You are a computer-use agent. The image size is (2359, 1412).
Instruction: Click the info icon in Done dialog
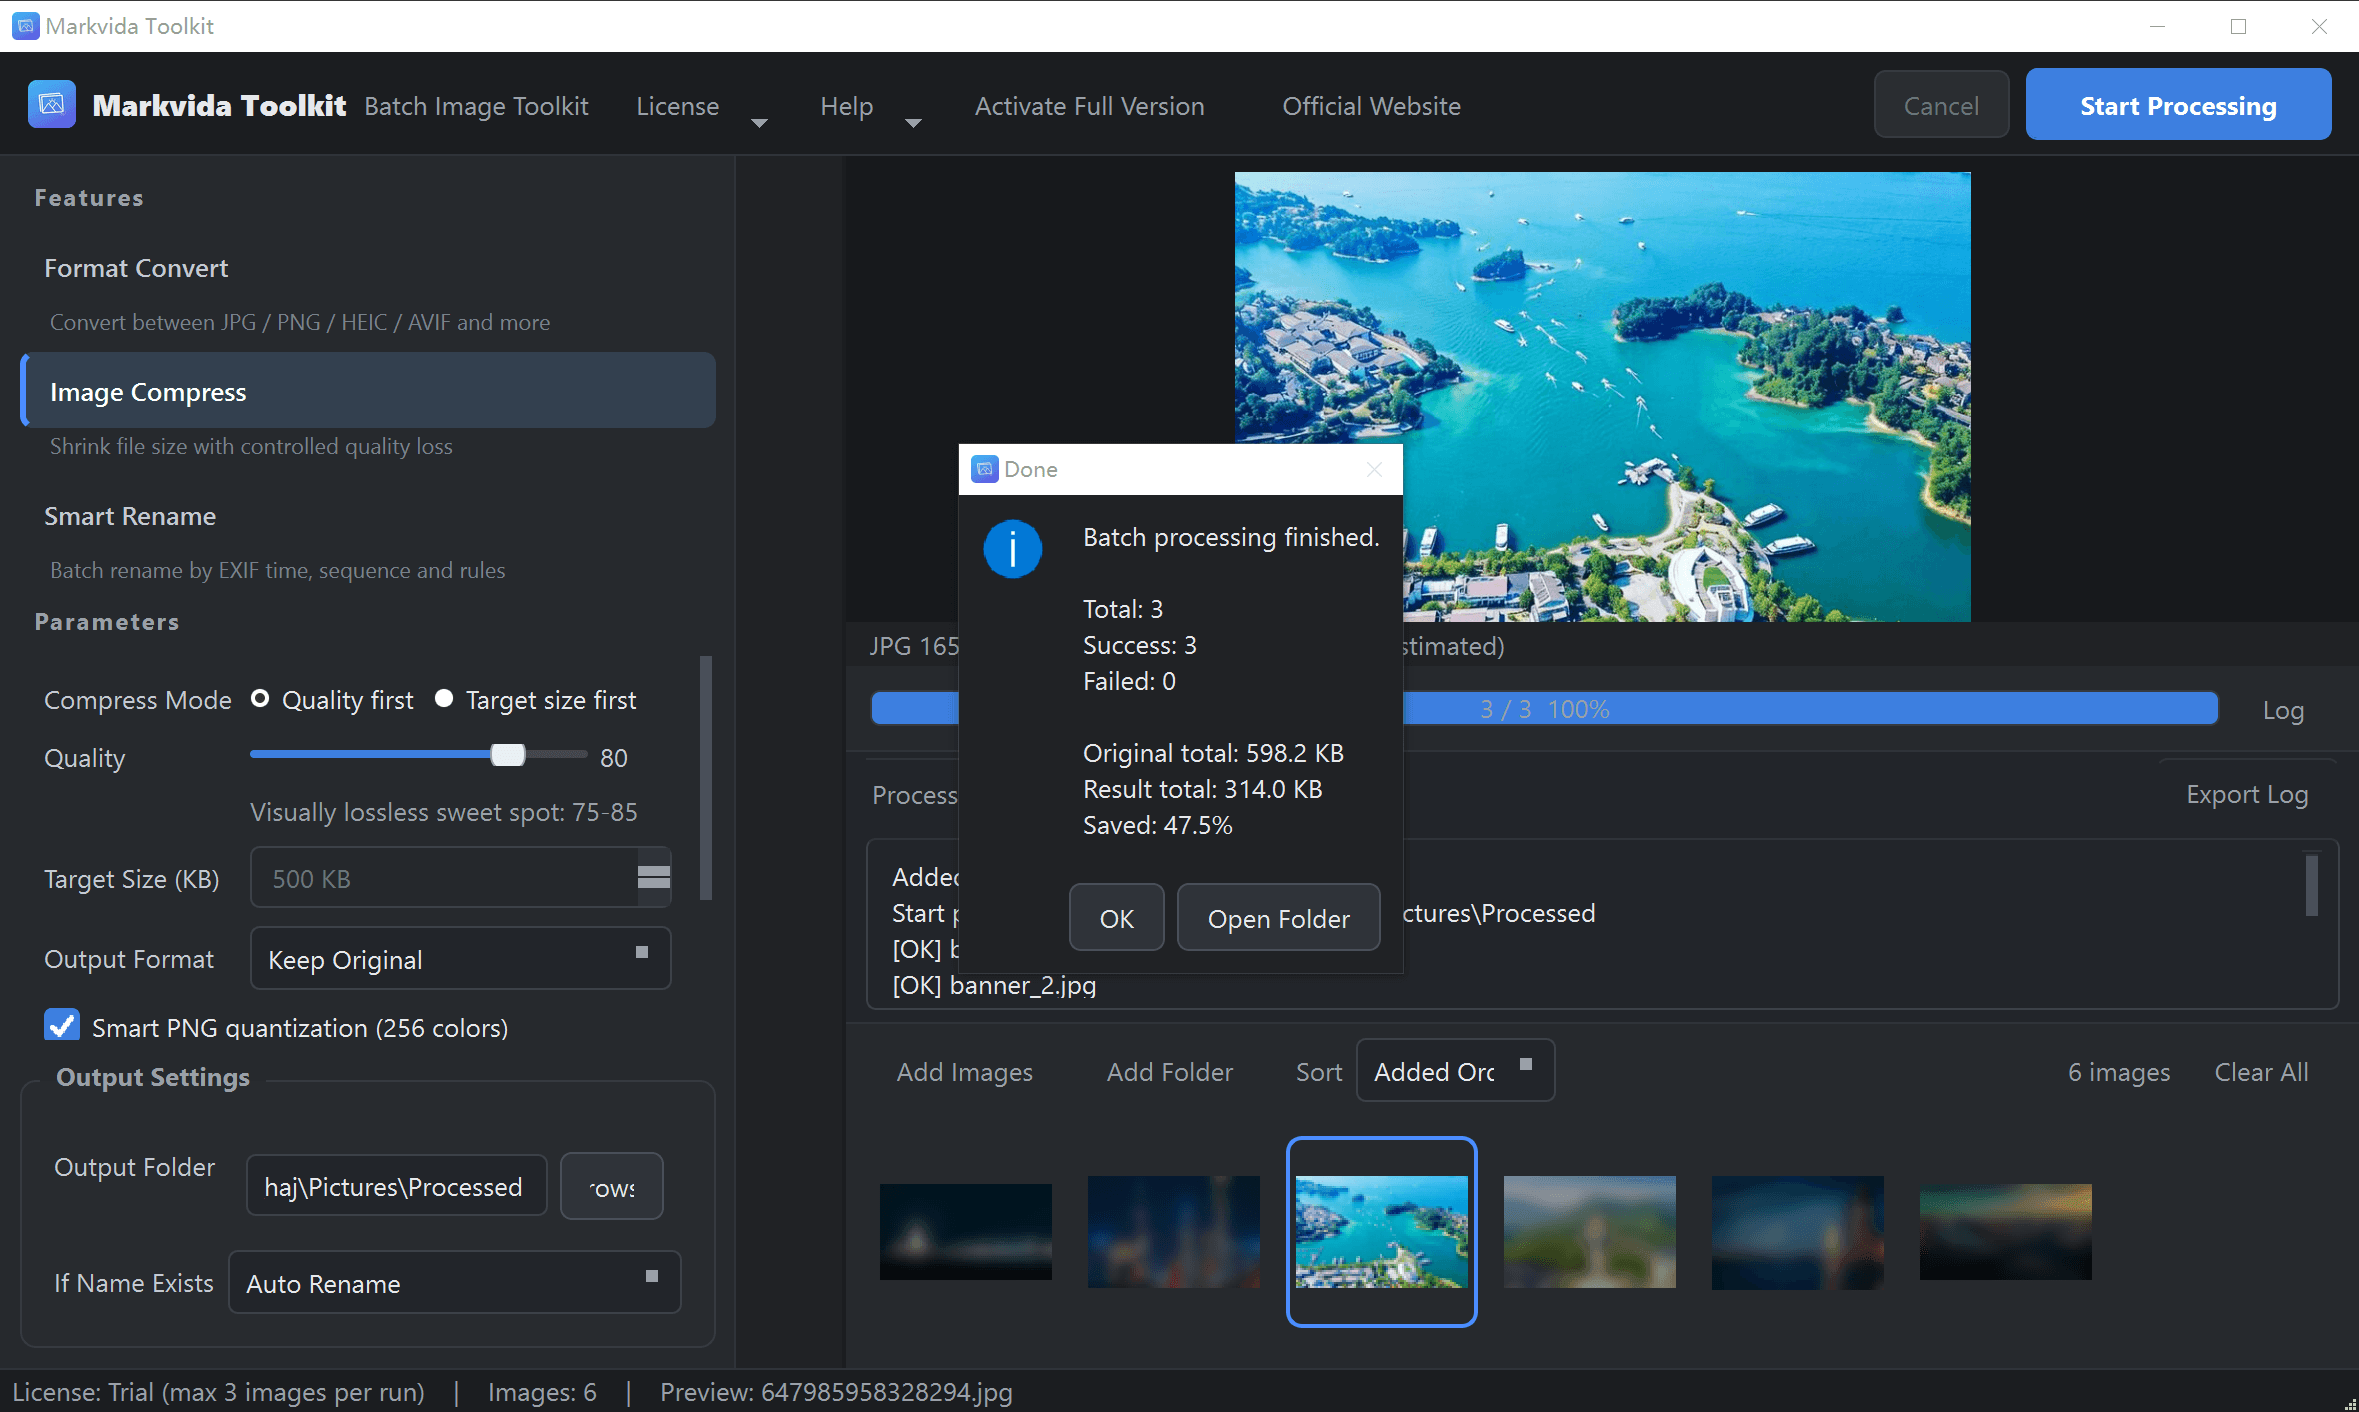point(1012,548)
